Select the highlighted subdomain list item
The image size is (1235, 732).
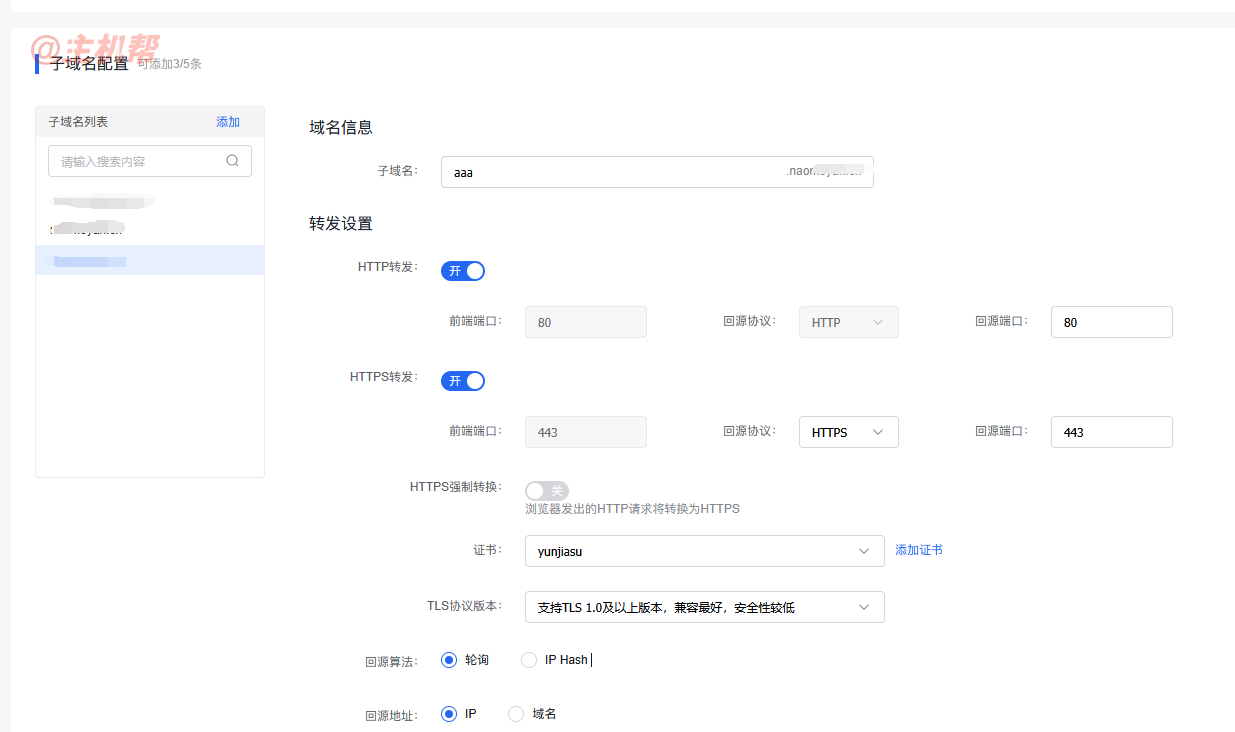150,261
